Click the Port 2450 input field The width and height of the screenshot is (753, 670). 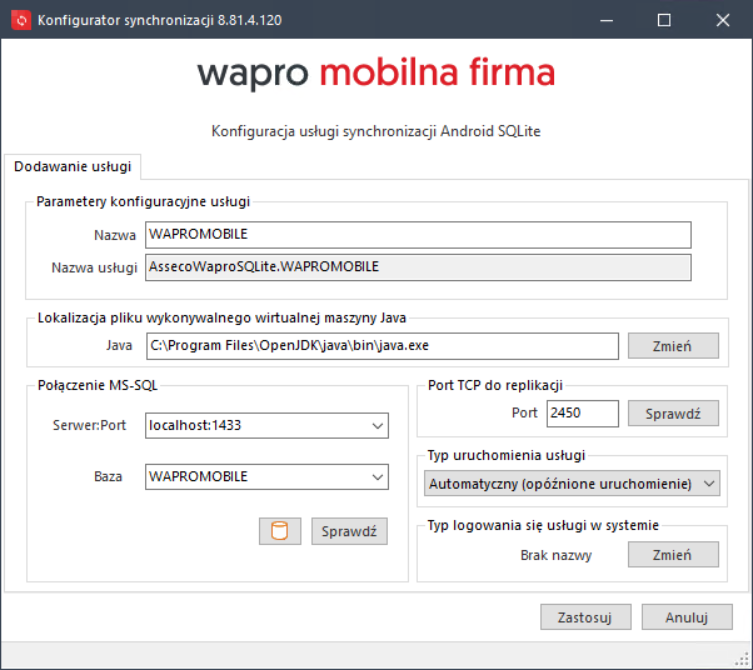(583, 414)
